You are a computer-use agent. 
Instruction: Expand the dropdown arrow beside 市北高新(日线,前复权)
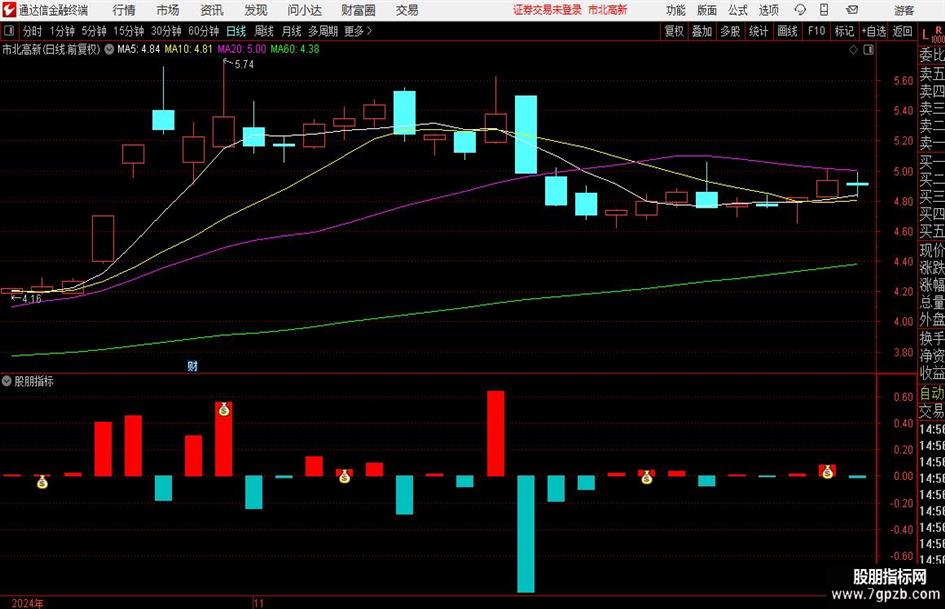[x=109, y=49]
